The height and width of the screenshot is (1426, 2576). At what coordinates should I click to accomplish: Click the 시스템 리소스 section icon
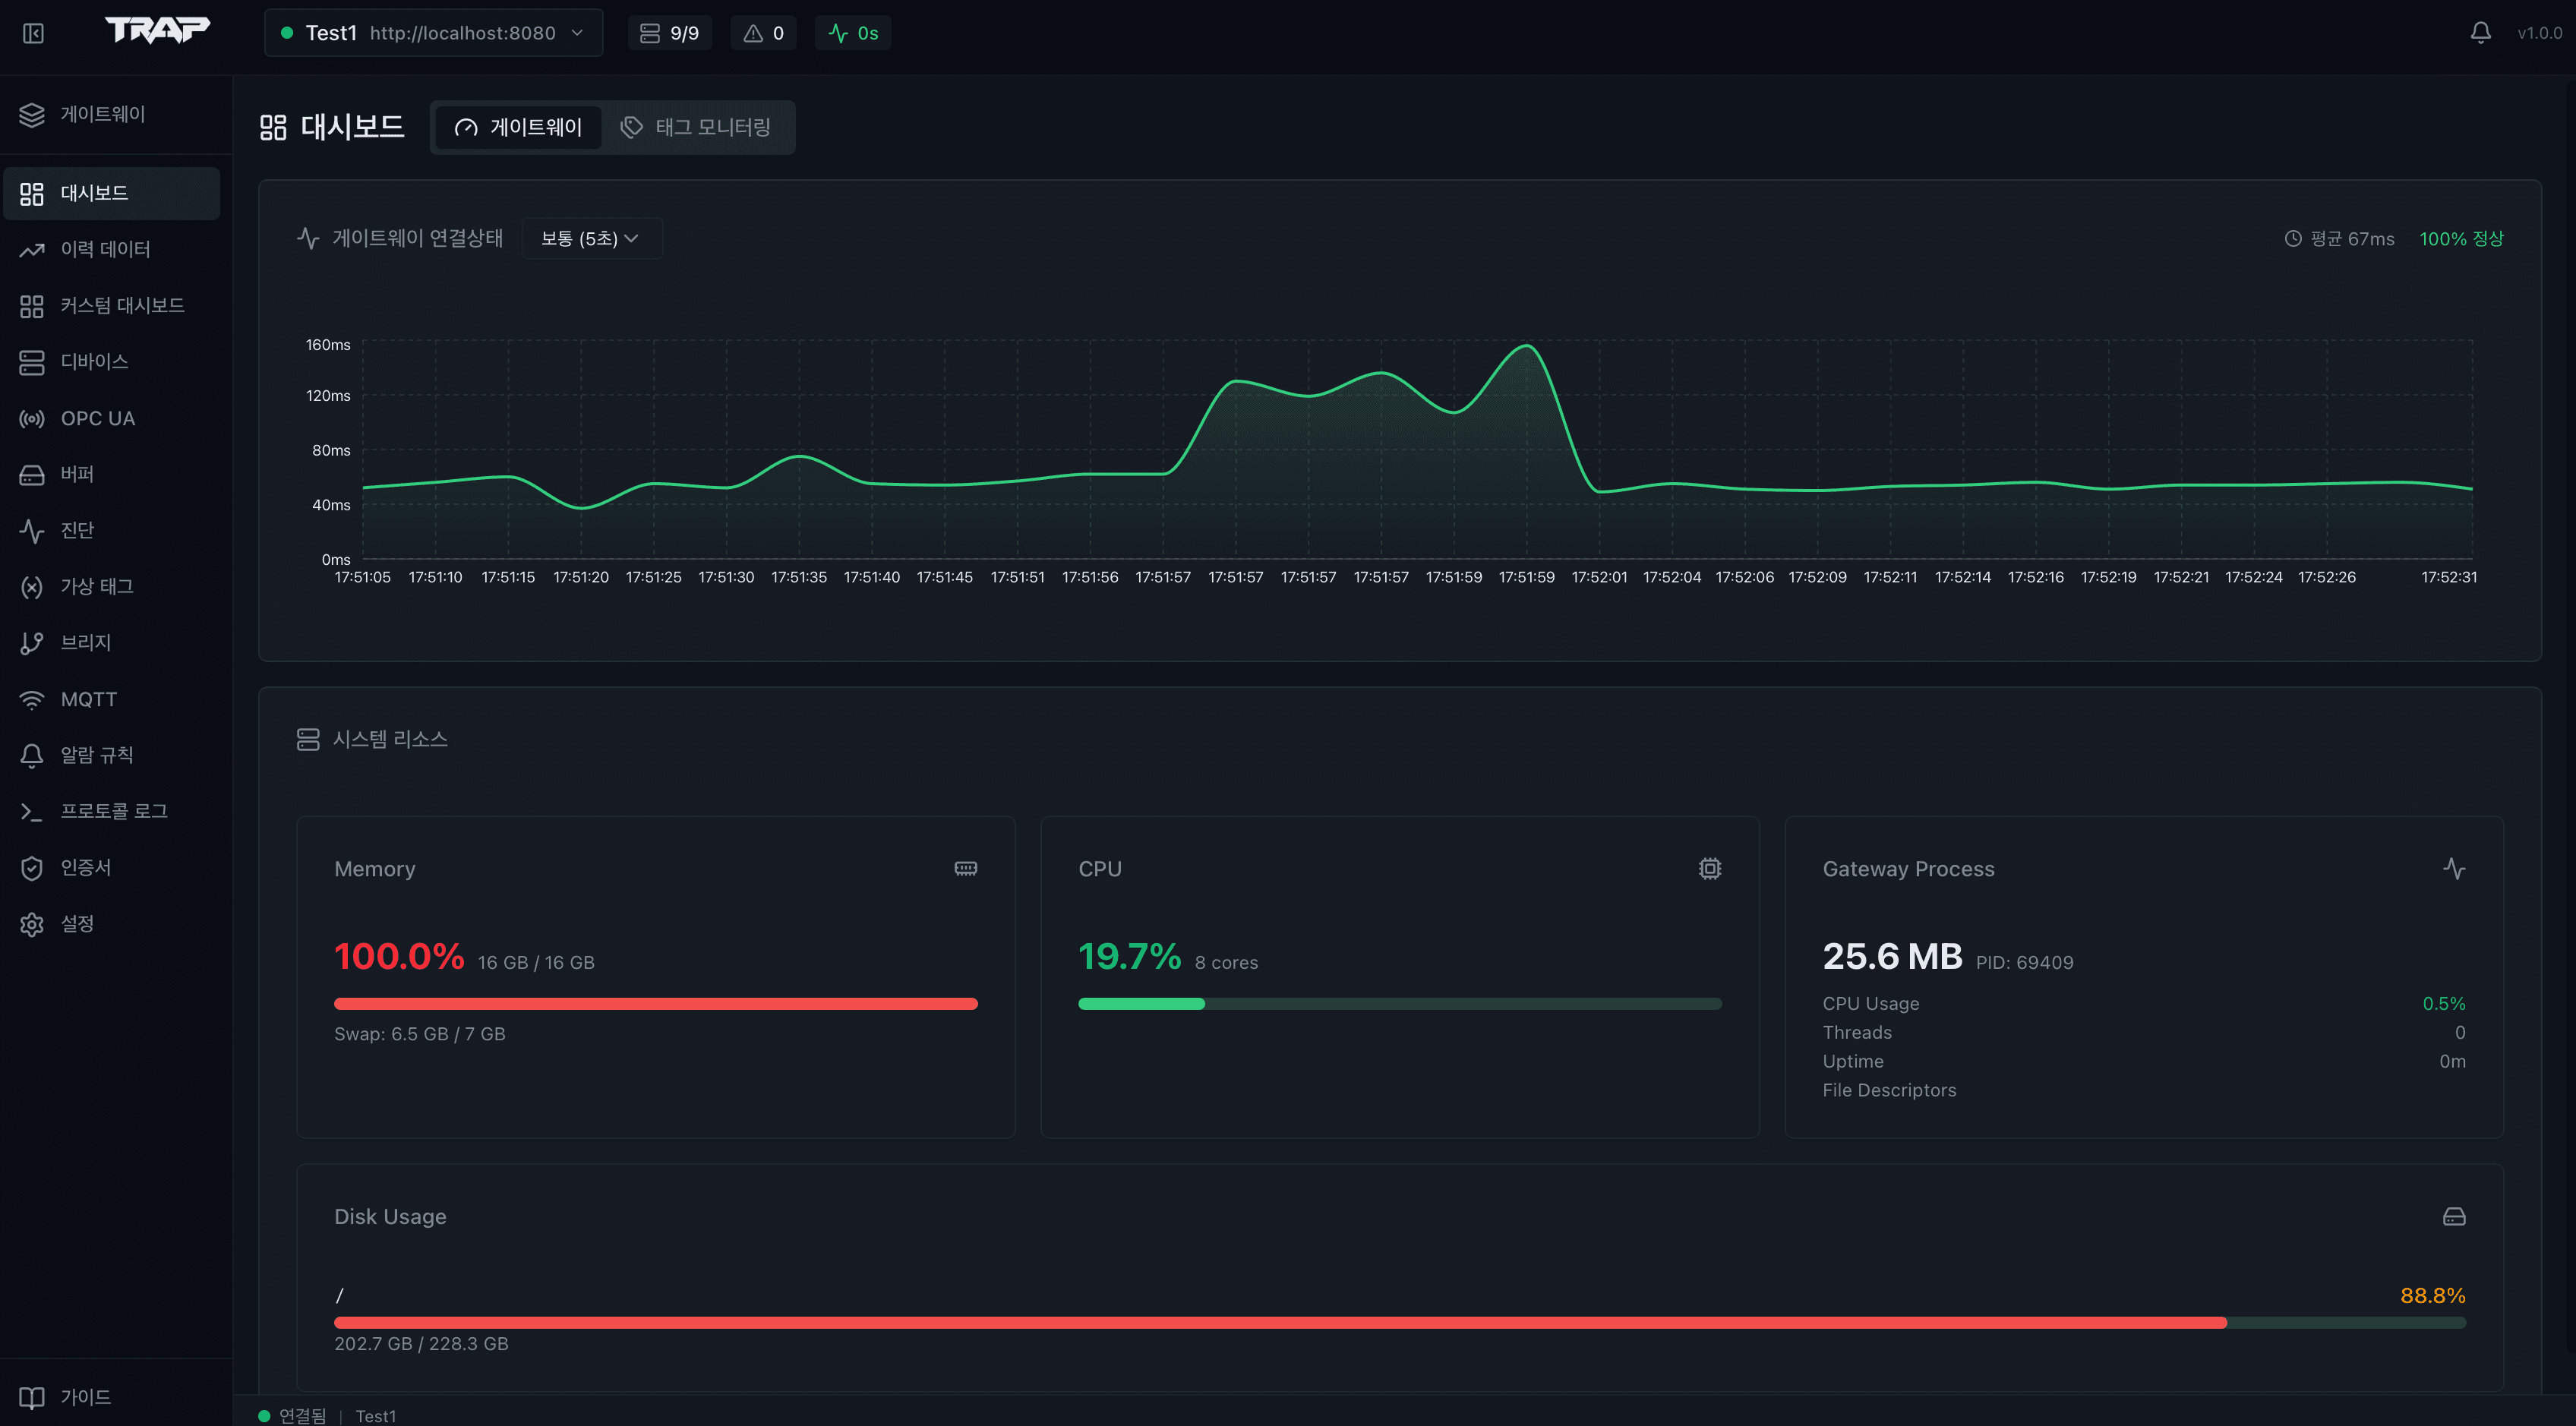[308, 740]
